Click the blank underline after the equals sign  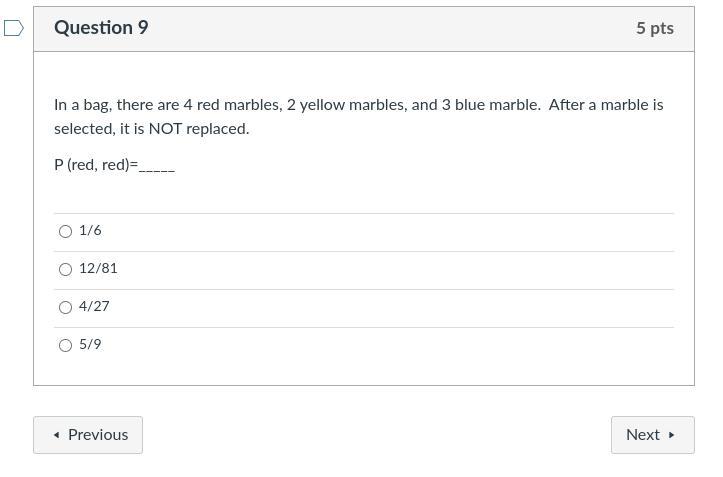coord(157,166)
